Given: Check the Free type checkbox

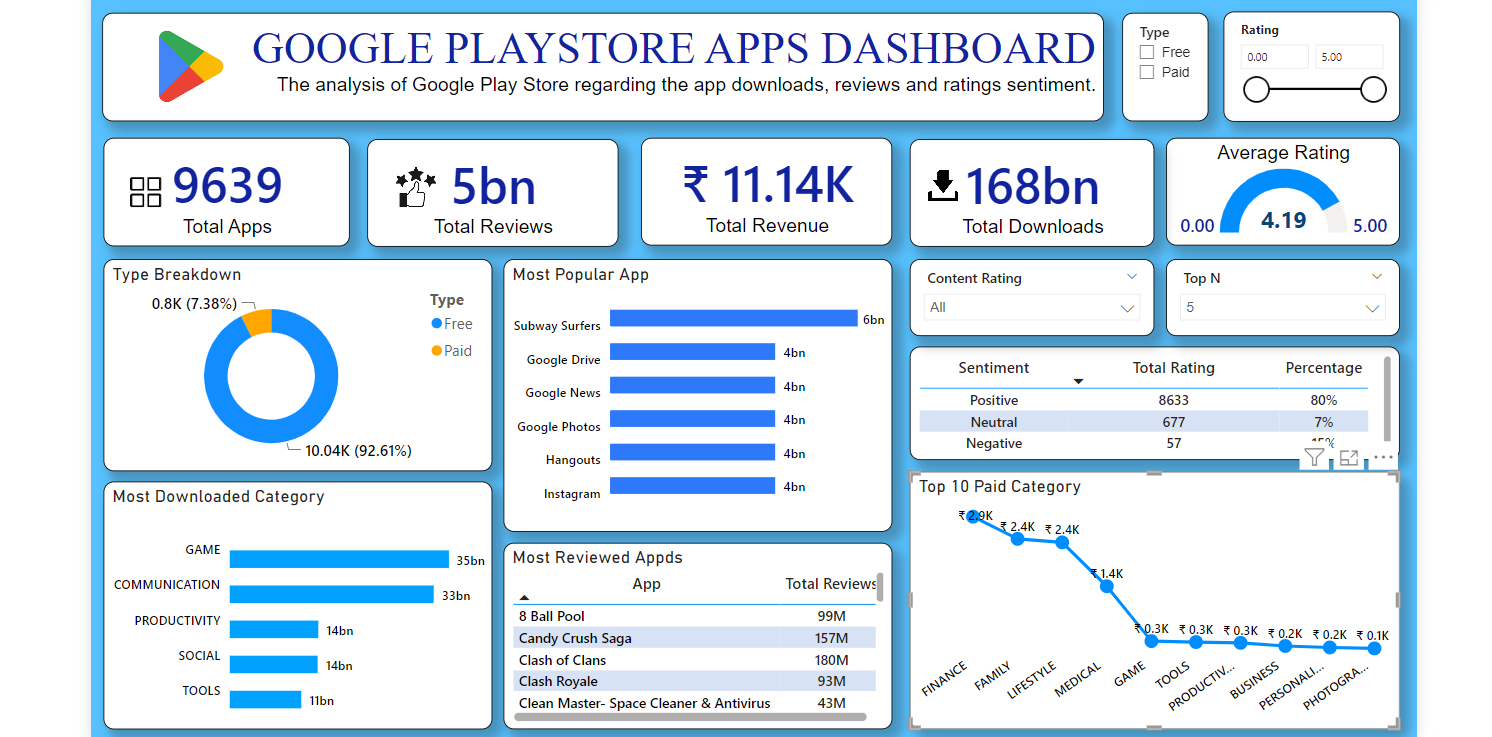Looking at the screenshot, I should click(x=1147, y=52).
